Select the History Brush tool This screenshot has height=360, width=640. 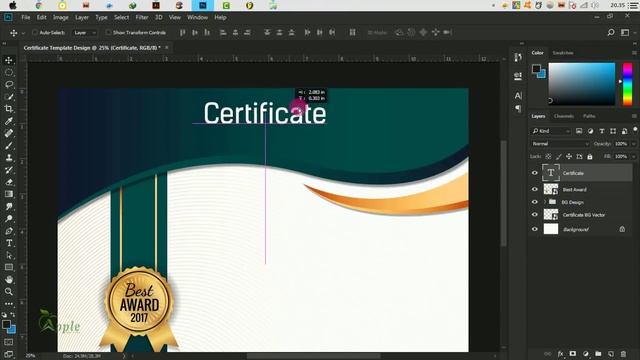pyautogui.click(x=9, y=170)
